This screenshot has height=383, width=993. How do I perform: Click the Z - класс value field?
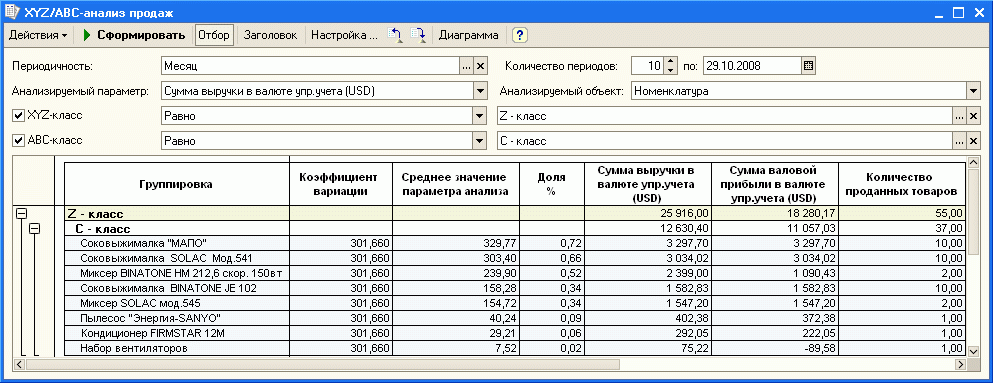click(725, 116)
